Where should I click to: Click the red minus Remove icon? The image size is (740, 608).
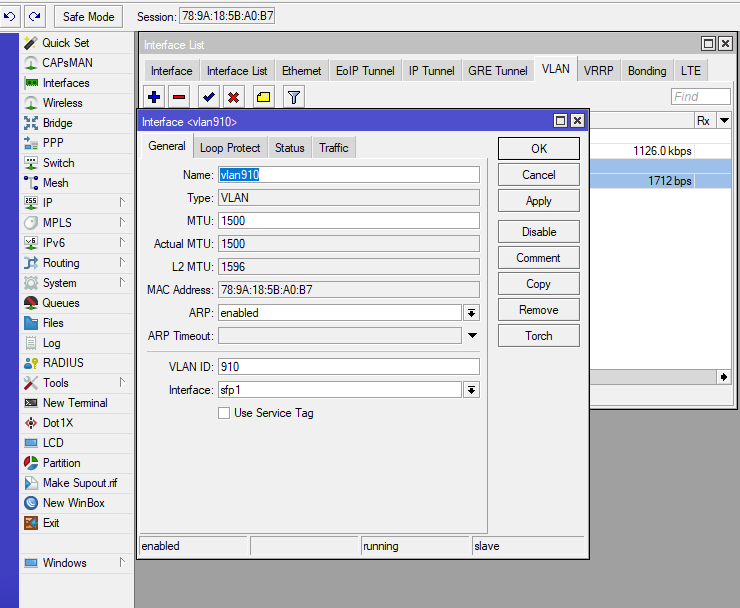point(179,97)
